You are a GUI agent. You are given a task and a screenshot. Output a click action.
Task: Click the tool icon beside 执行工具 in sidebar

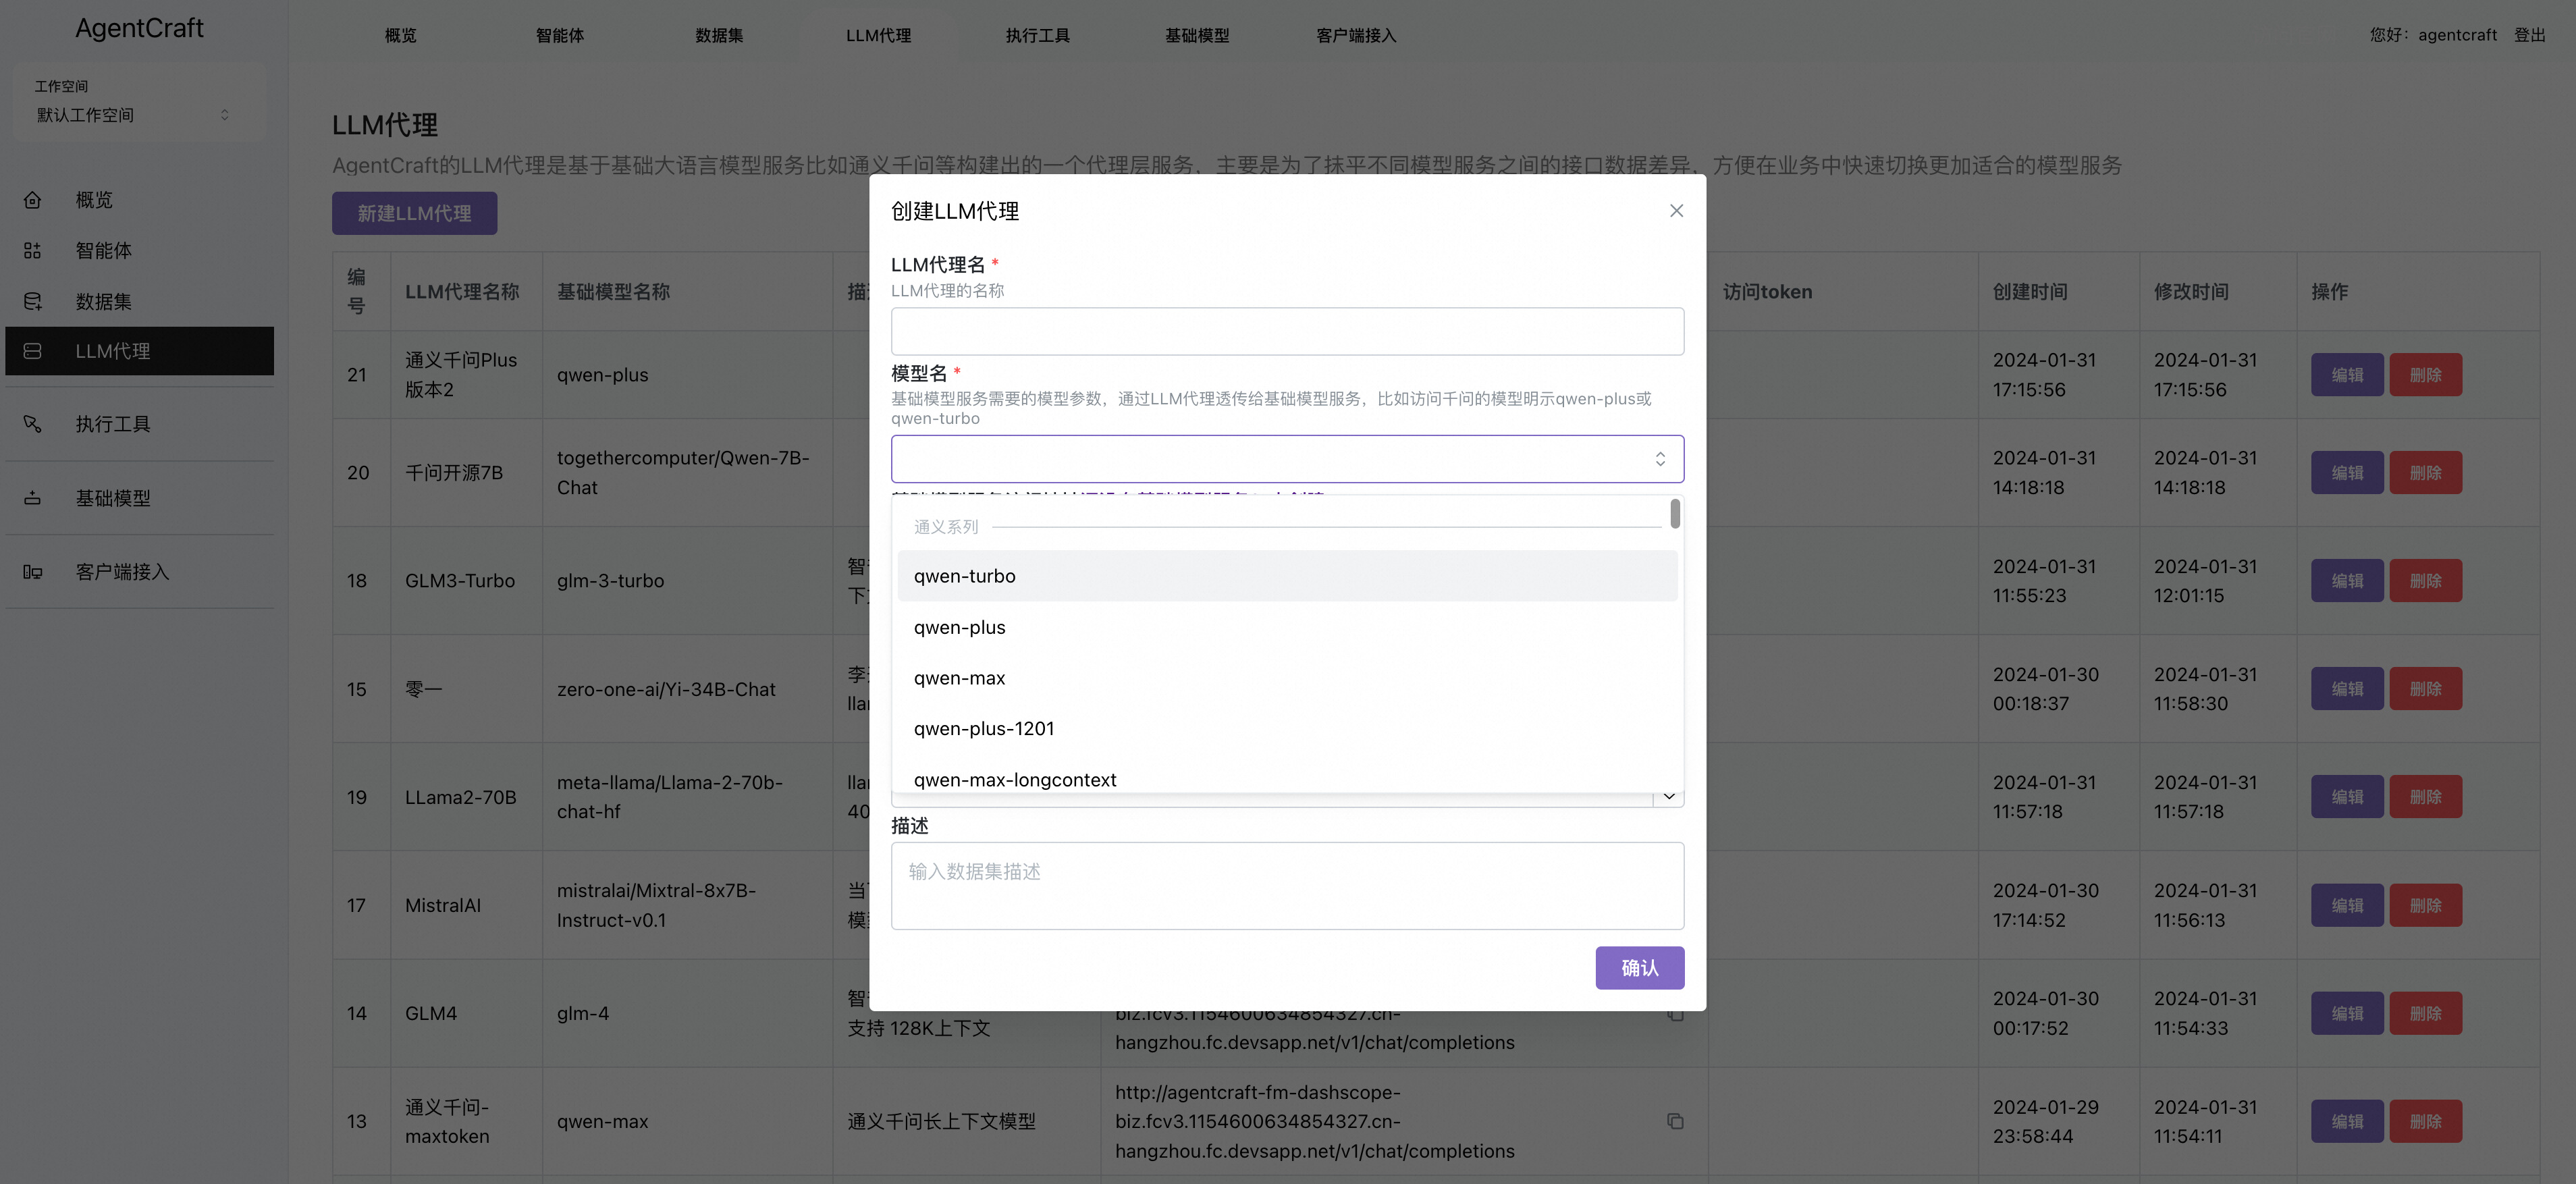32,424
